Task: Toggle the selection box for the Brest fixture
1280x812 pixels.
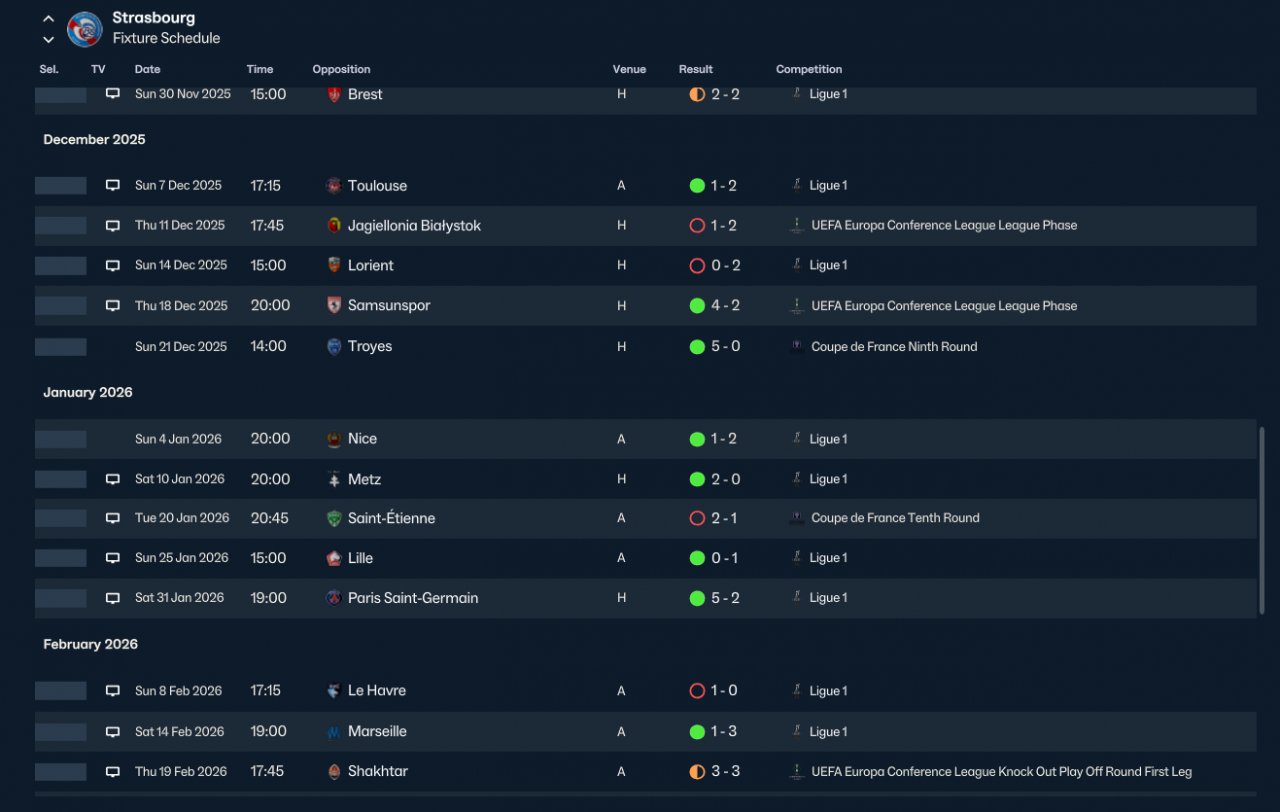Action: [x=61, y=94]
